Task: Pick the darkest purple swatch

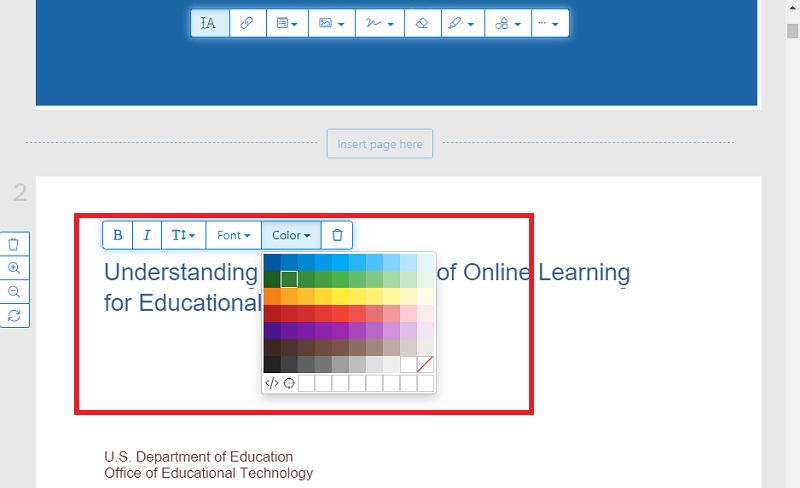Action: point(272,330)
